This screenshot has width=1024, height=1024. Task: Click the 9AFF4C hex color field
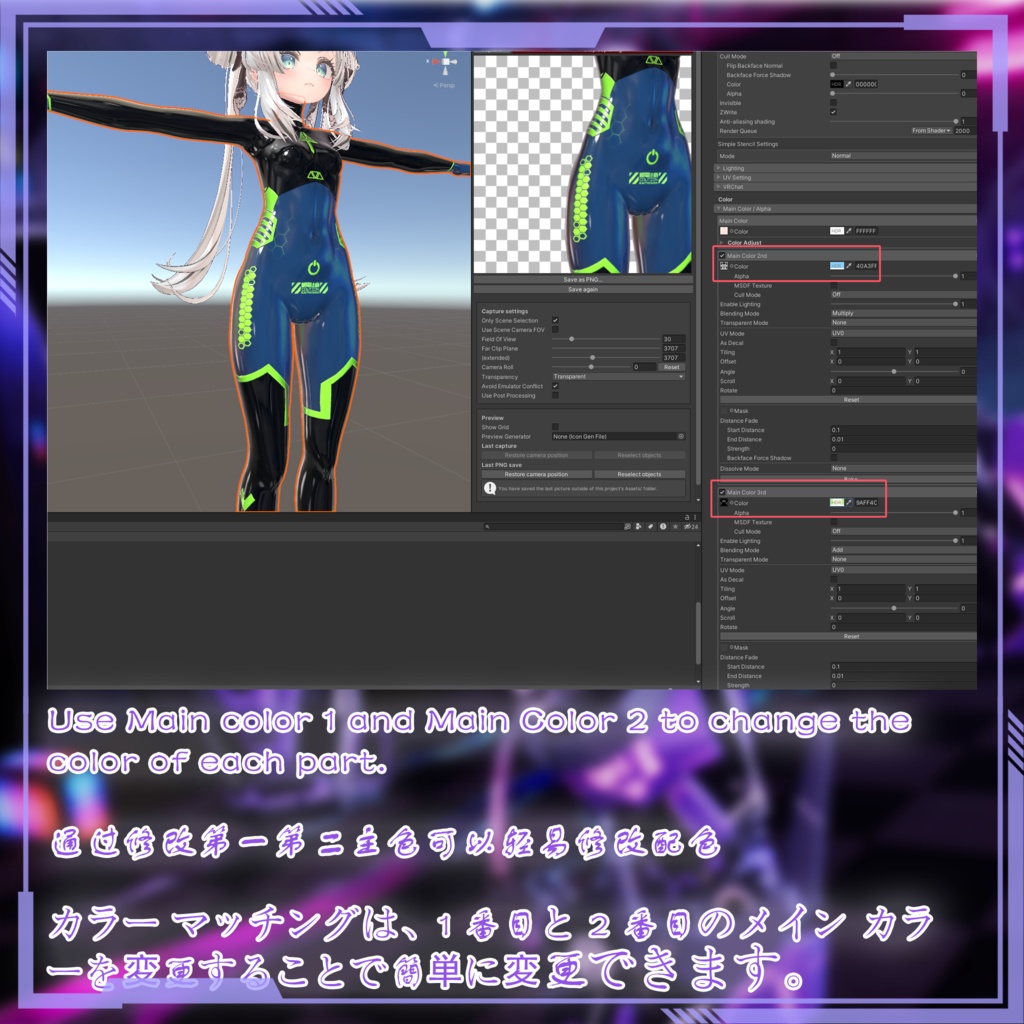pyautogui.click(x=866, y=503)
